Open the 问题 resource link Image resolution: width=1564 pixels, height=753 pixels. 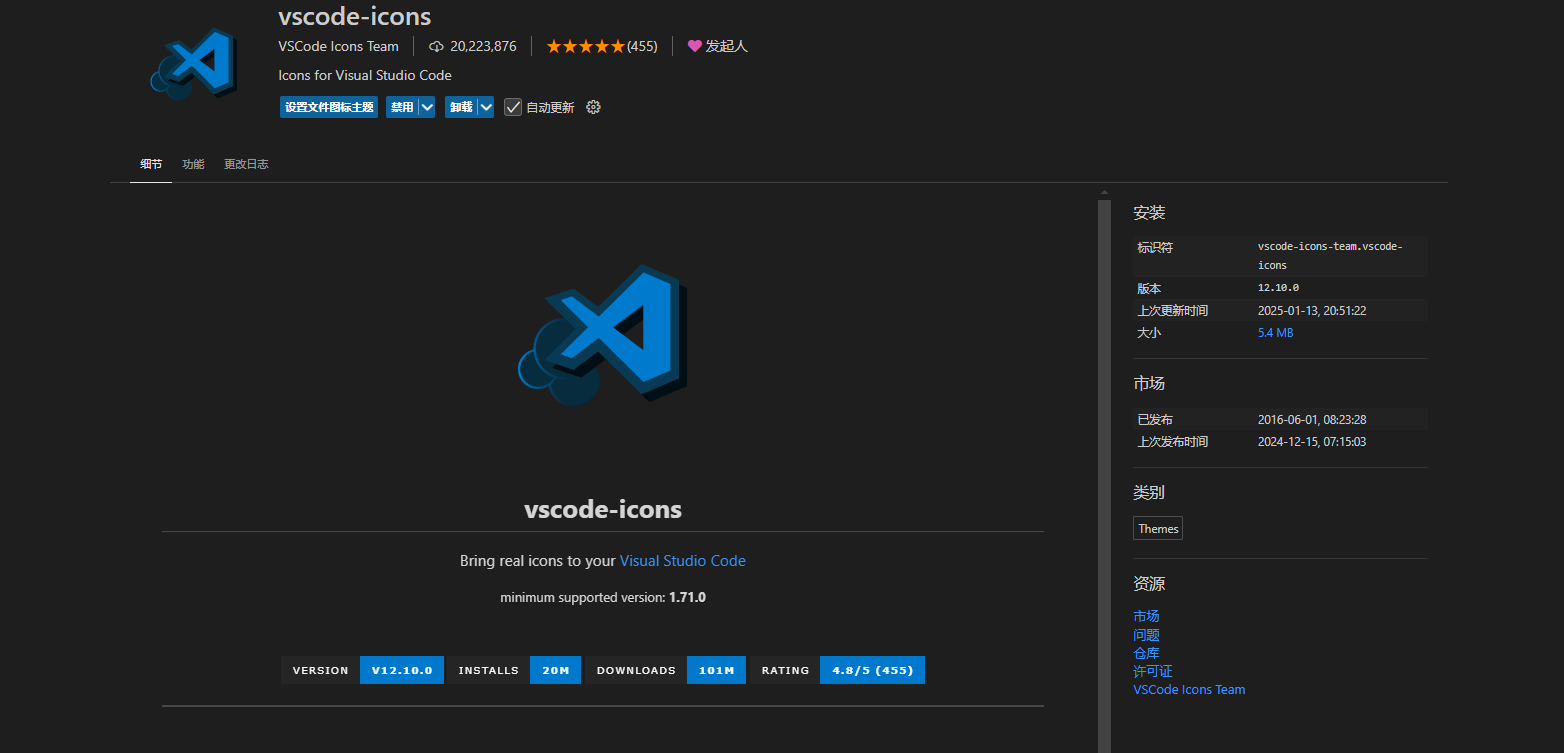click(x=1146, y=635)
